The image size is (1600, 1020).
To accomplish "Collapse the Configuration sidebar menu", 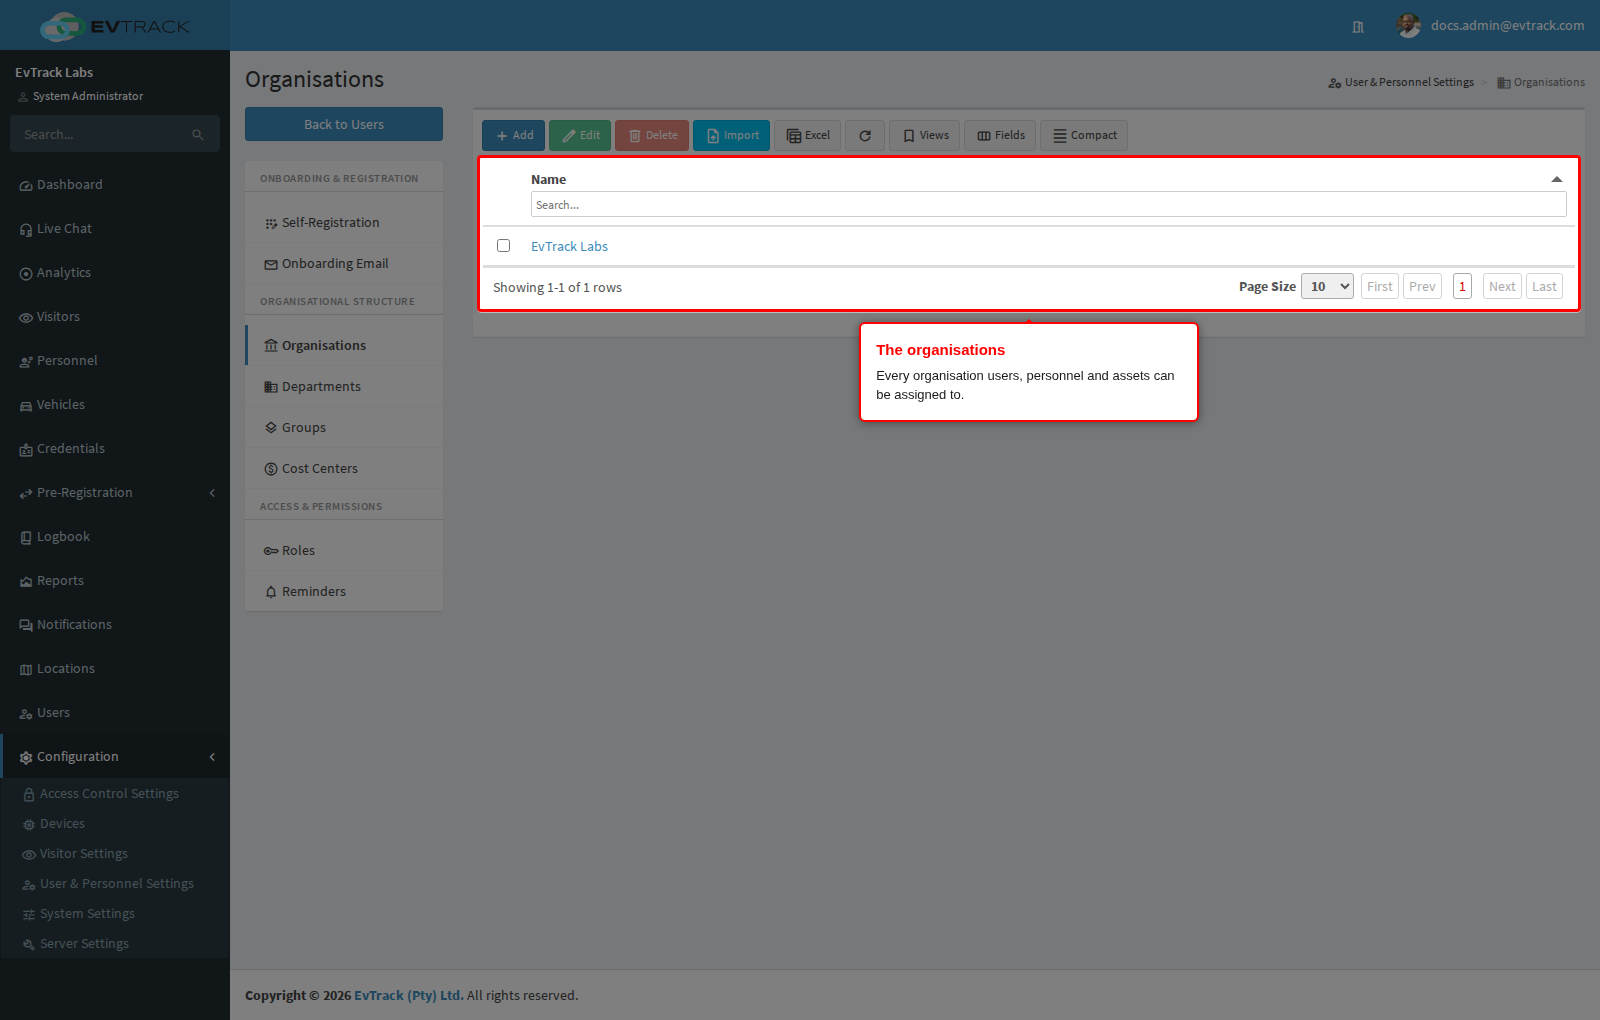I will 115,757.
